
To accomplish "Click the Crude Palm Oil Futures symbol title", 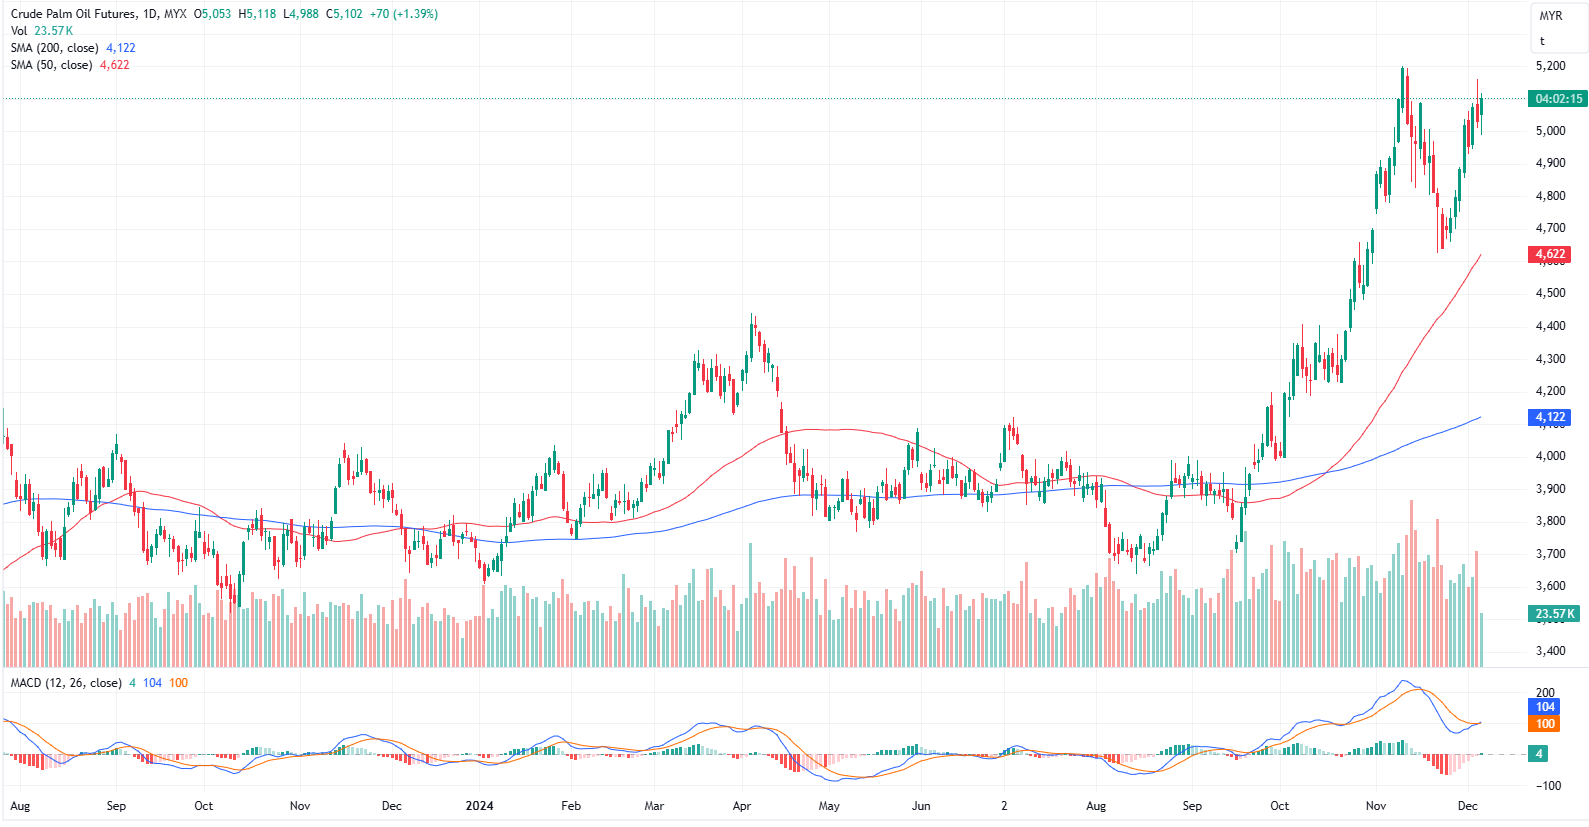I will tap(73, 14).
